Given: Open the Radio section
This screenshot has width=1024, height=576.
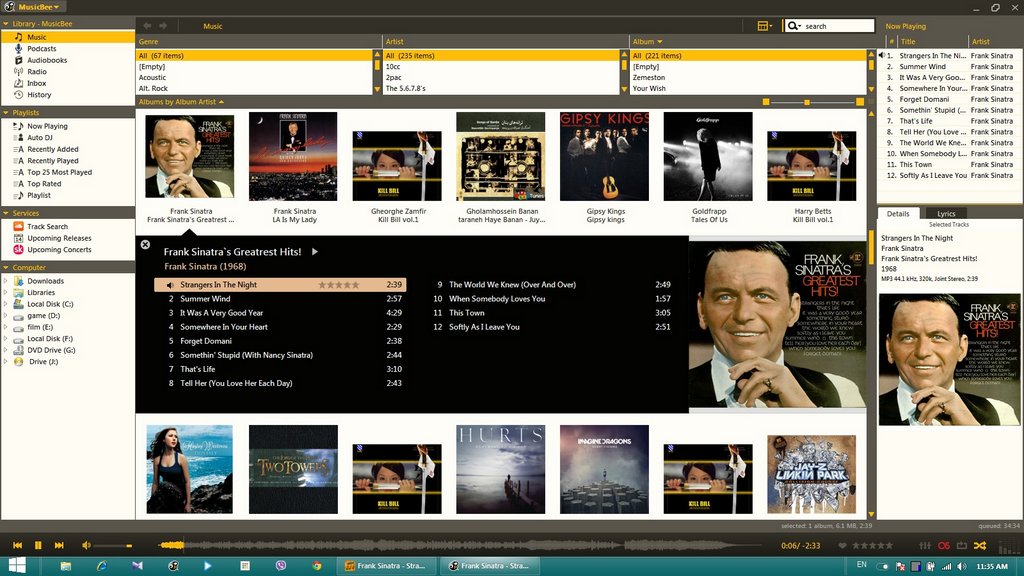Looking at the screenshot, I should pyautogui.click(x=36, y=72).
